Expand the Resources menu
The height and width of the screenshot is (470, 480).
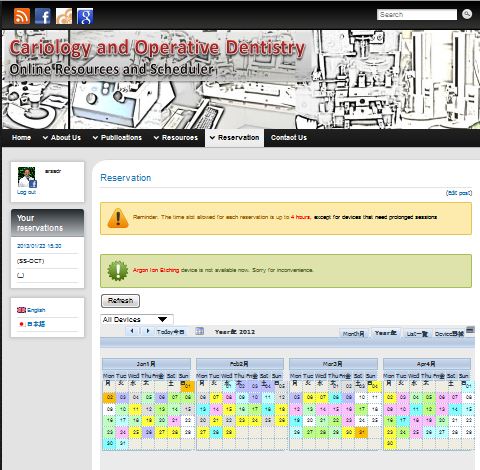pyautogui.click(x=176, y=138)
